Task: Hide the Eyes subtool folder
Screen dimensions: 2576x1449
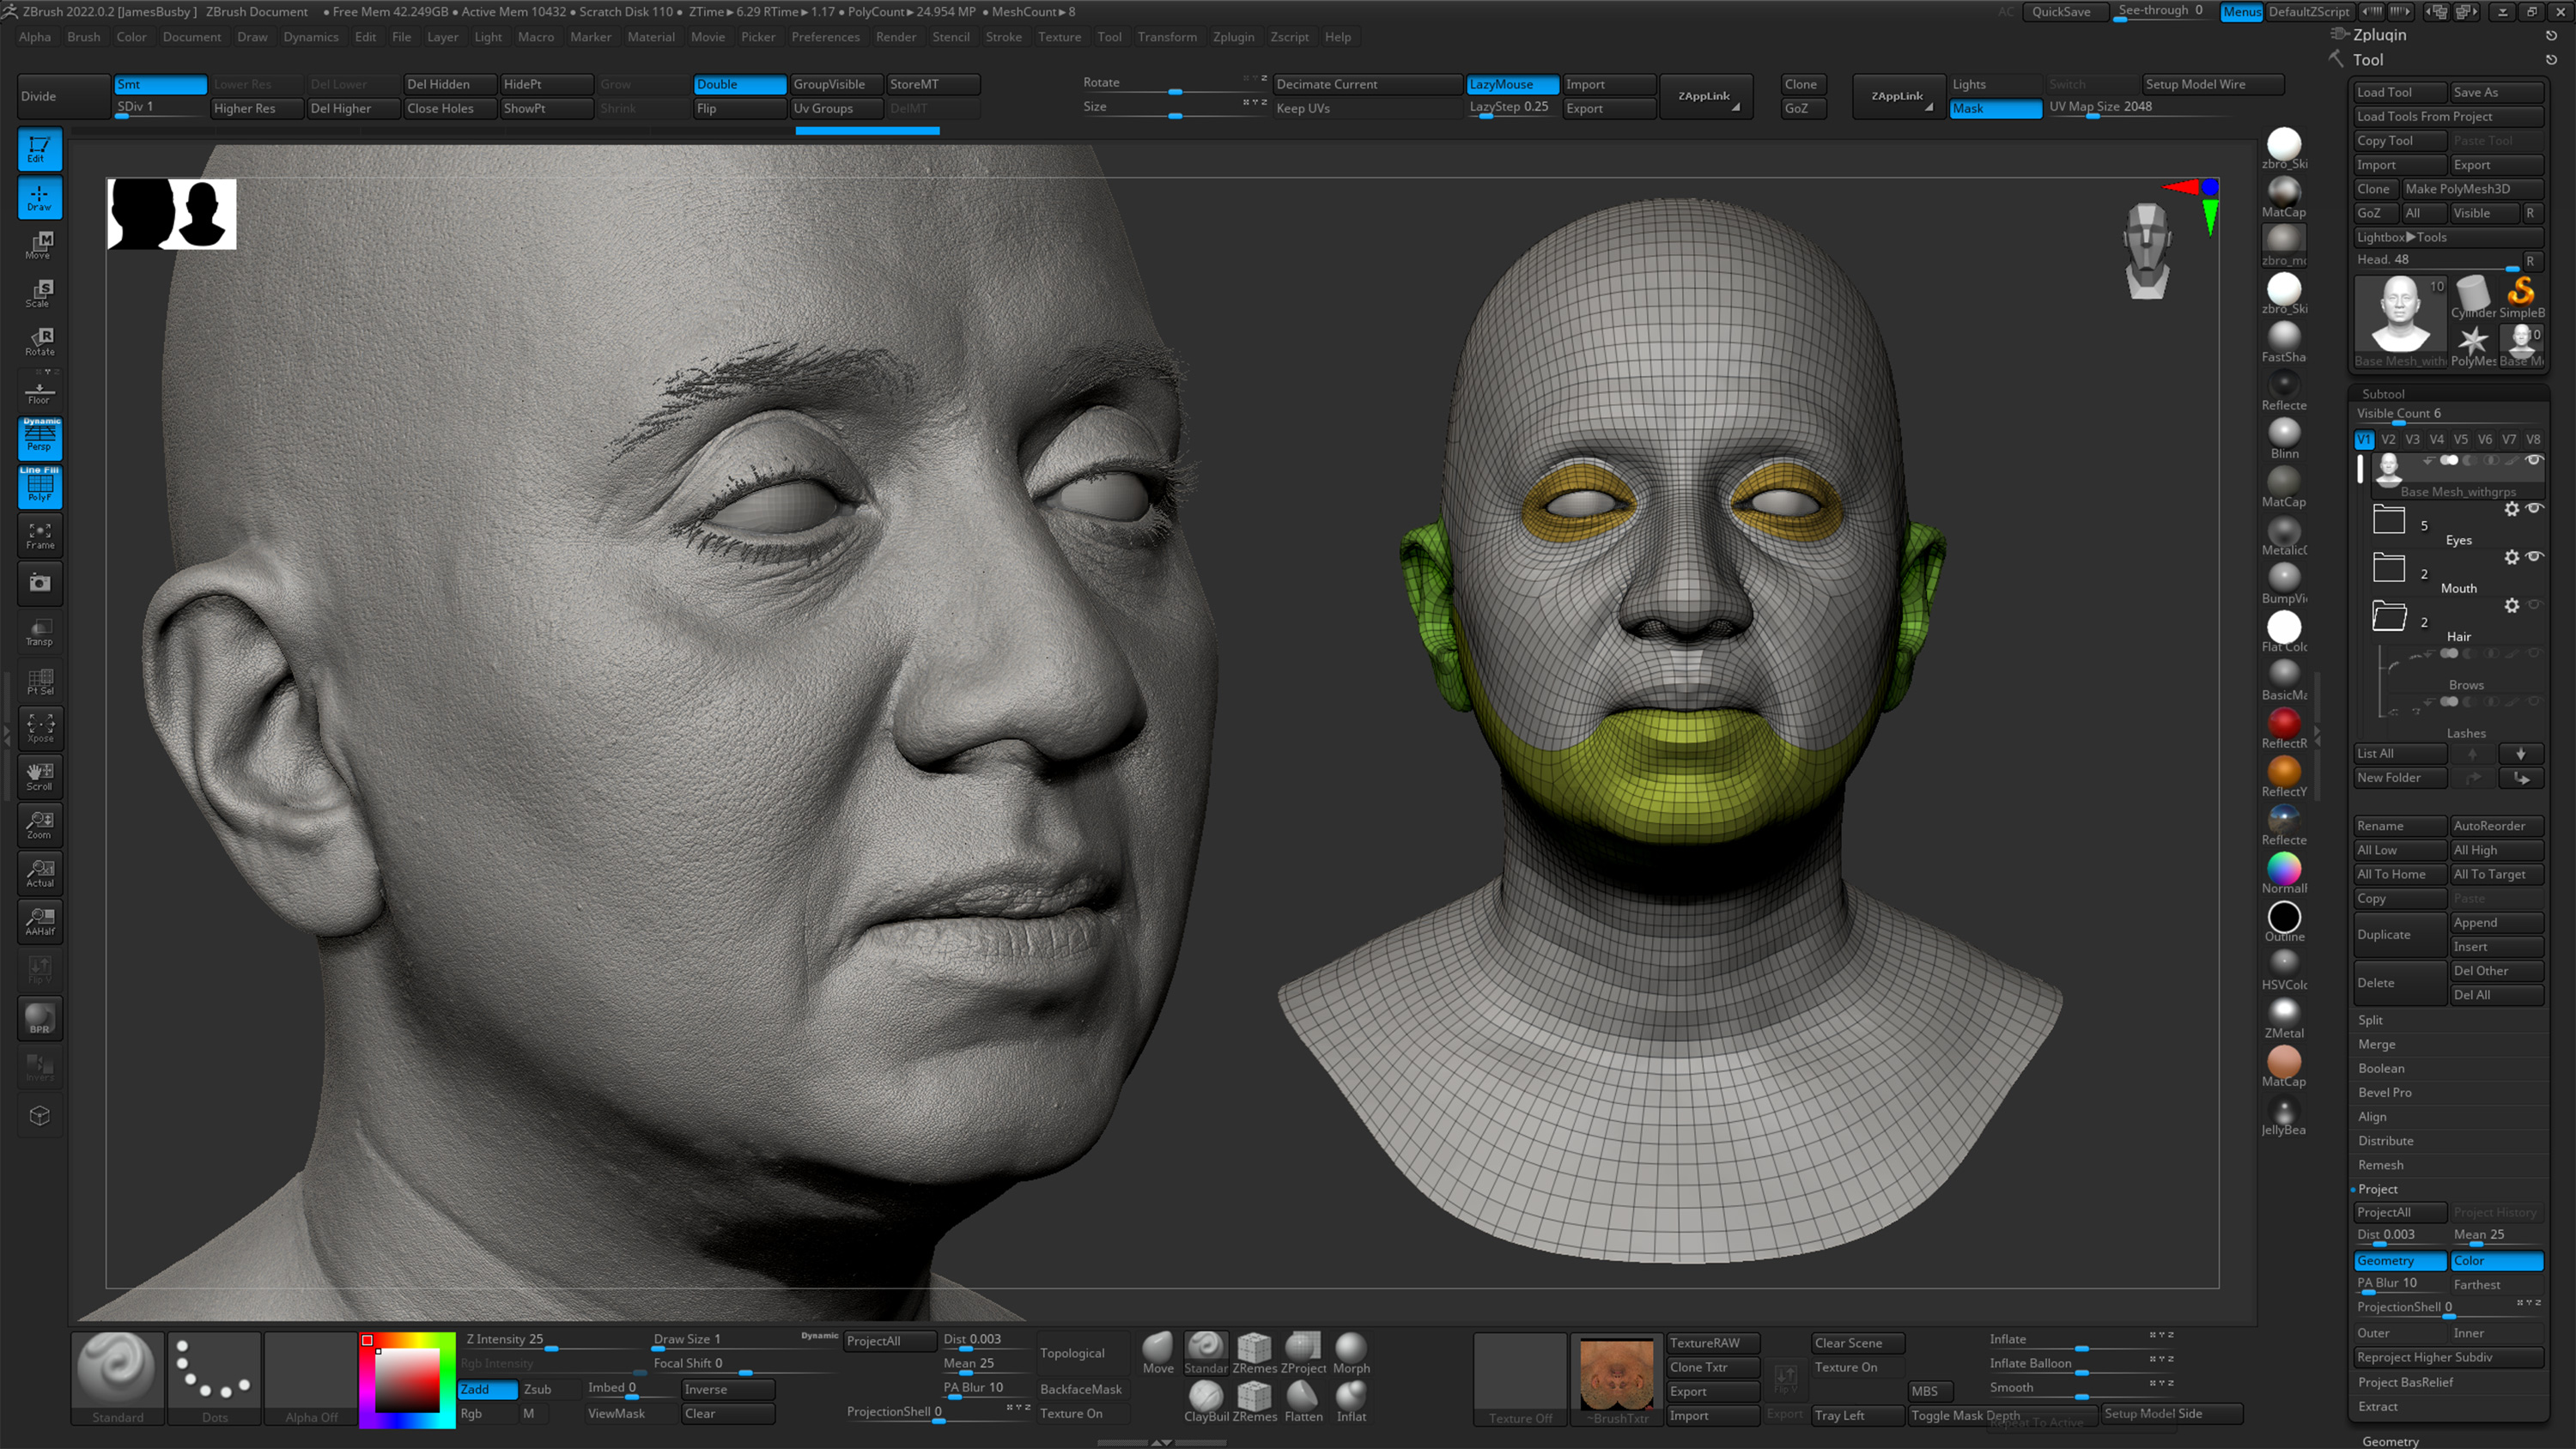Action: 2534,508
